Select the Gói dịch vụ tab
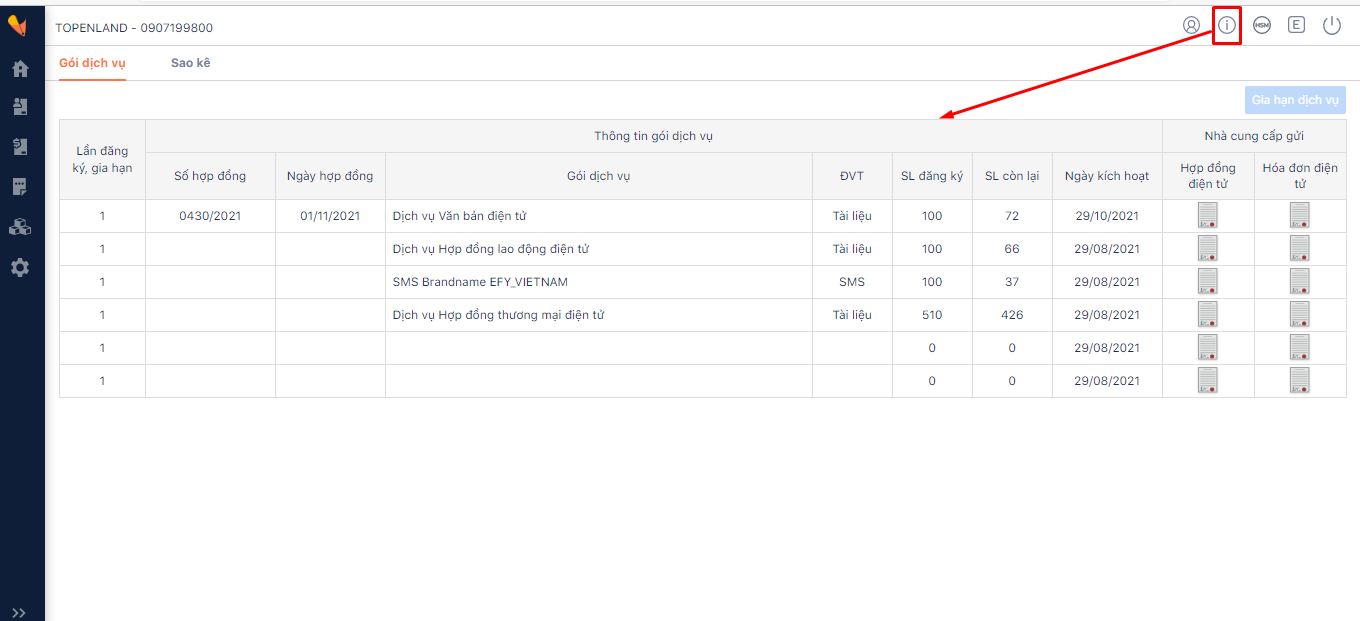 [92, 63]
